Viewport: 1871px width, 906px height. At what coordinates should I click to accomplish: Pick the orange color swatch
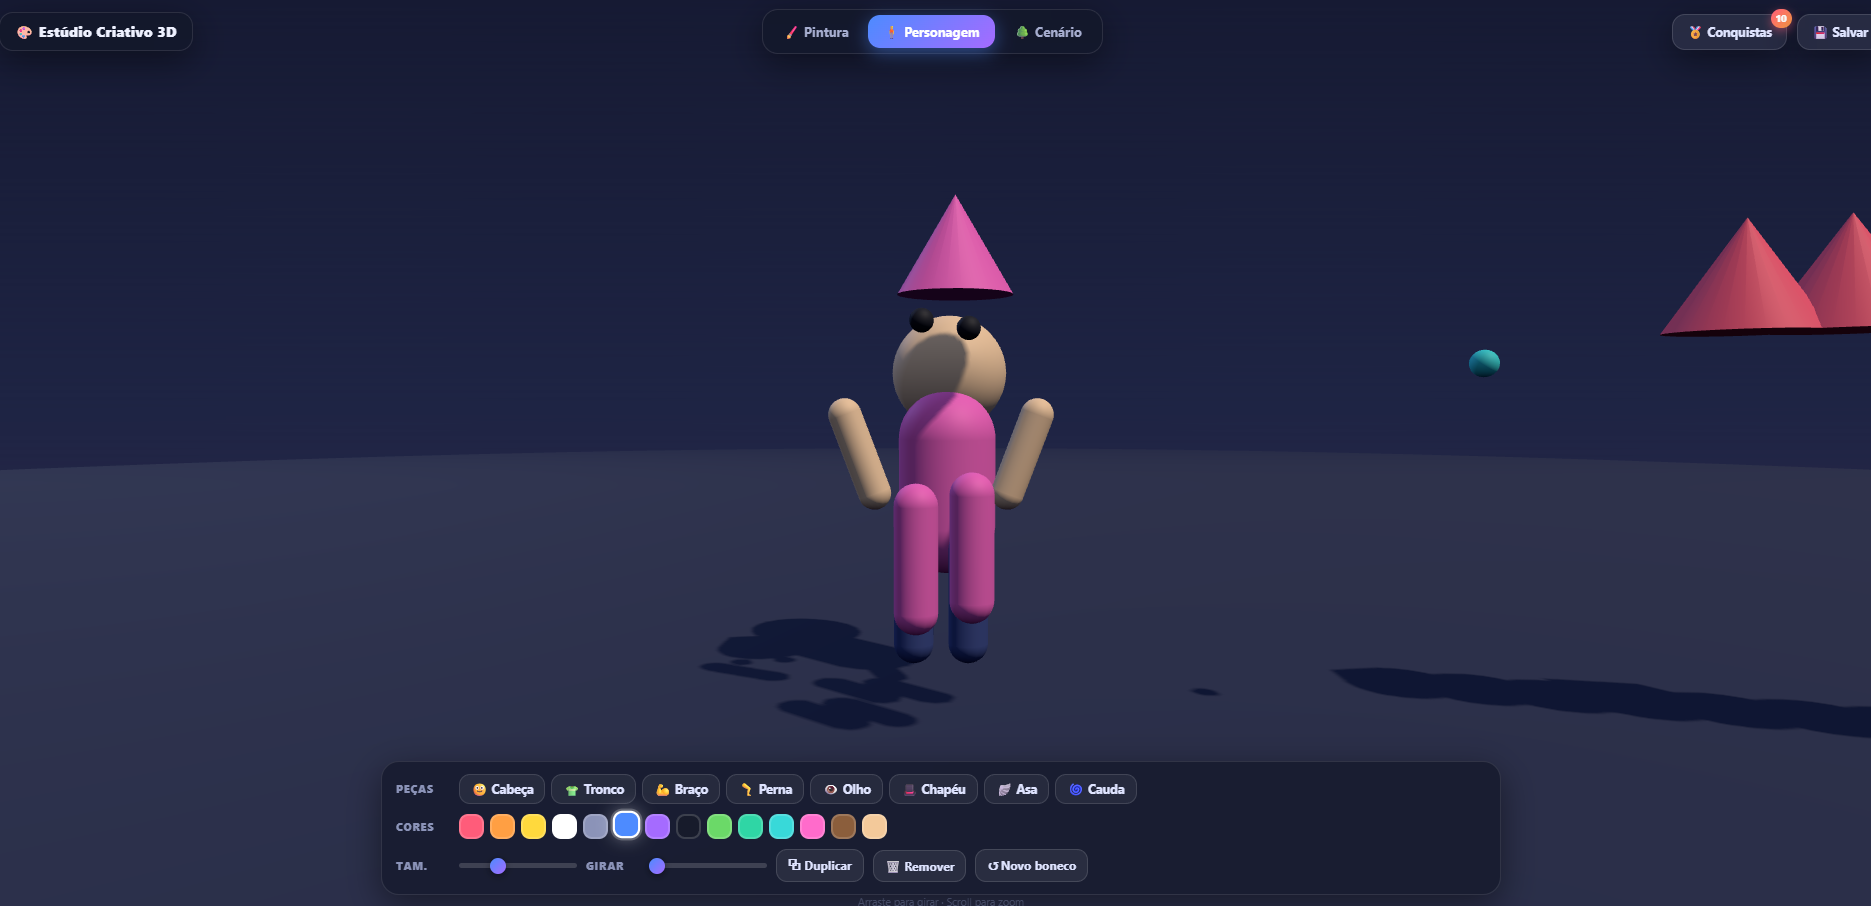tap(502, 826)
